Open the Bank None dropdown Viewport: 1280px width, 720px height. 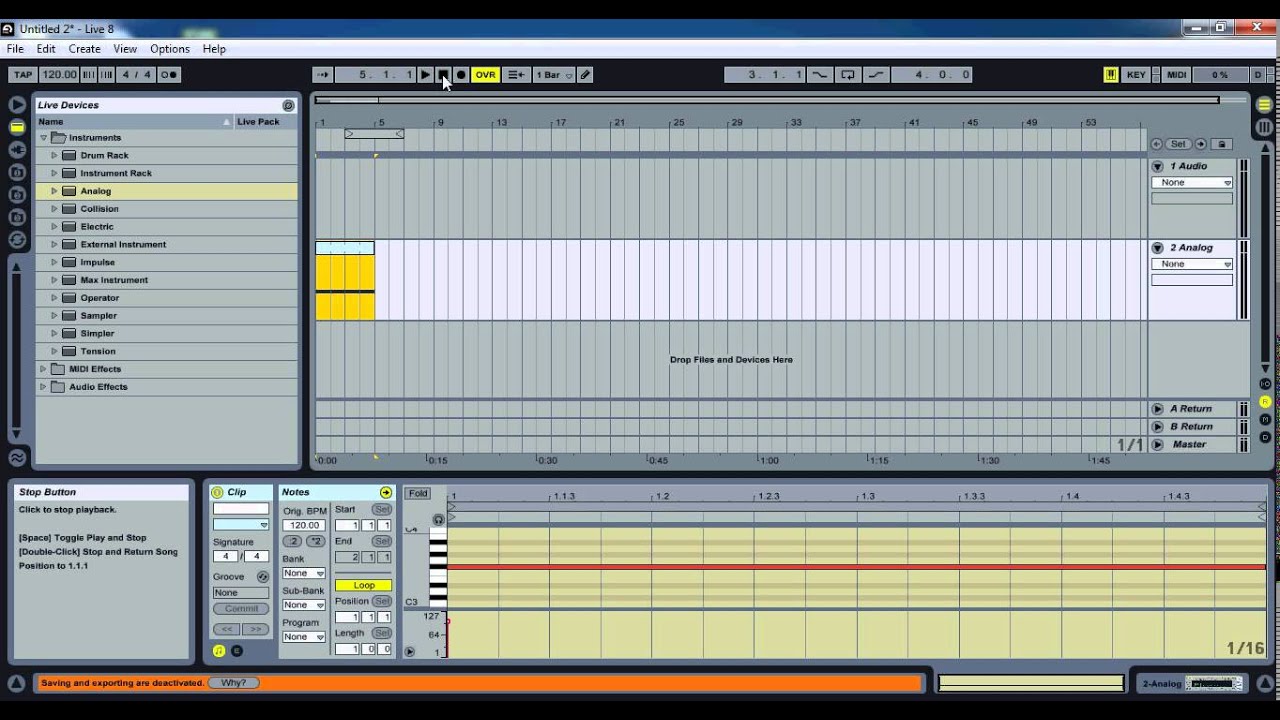pos(304,573)
